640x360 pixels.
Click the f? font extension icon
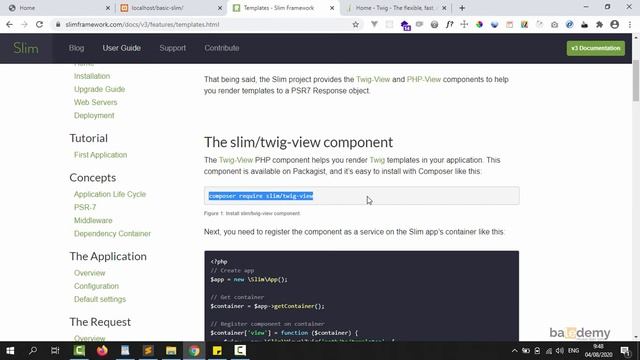pyautogui.click(x=449, y=24)
